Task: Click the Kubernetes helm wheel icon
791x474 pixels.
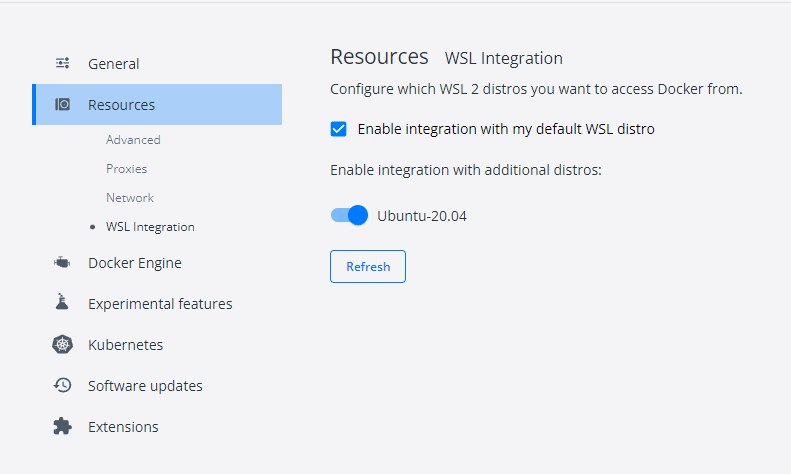Action: pyautogui.click(x=62, y=345)
